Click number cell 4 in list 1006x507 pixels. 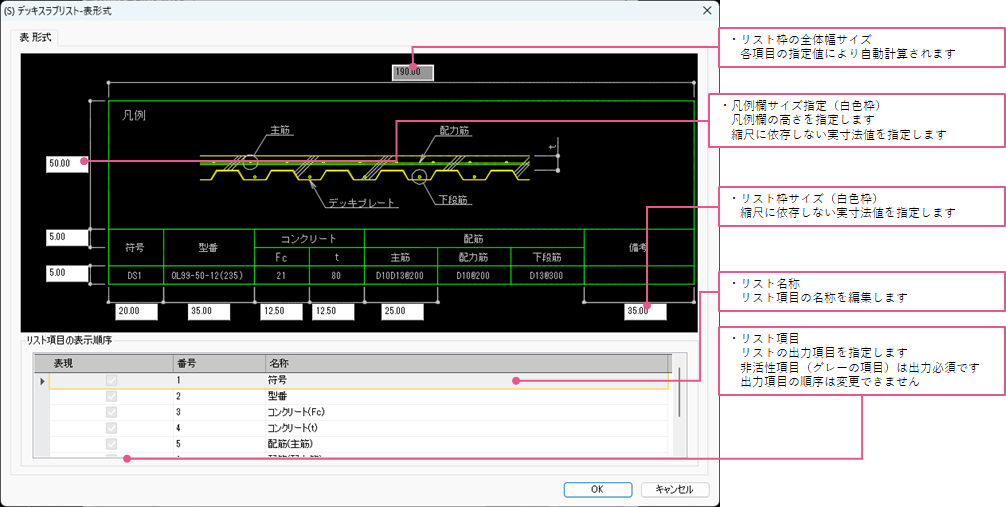(x=219, y=428)
